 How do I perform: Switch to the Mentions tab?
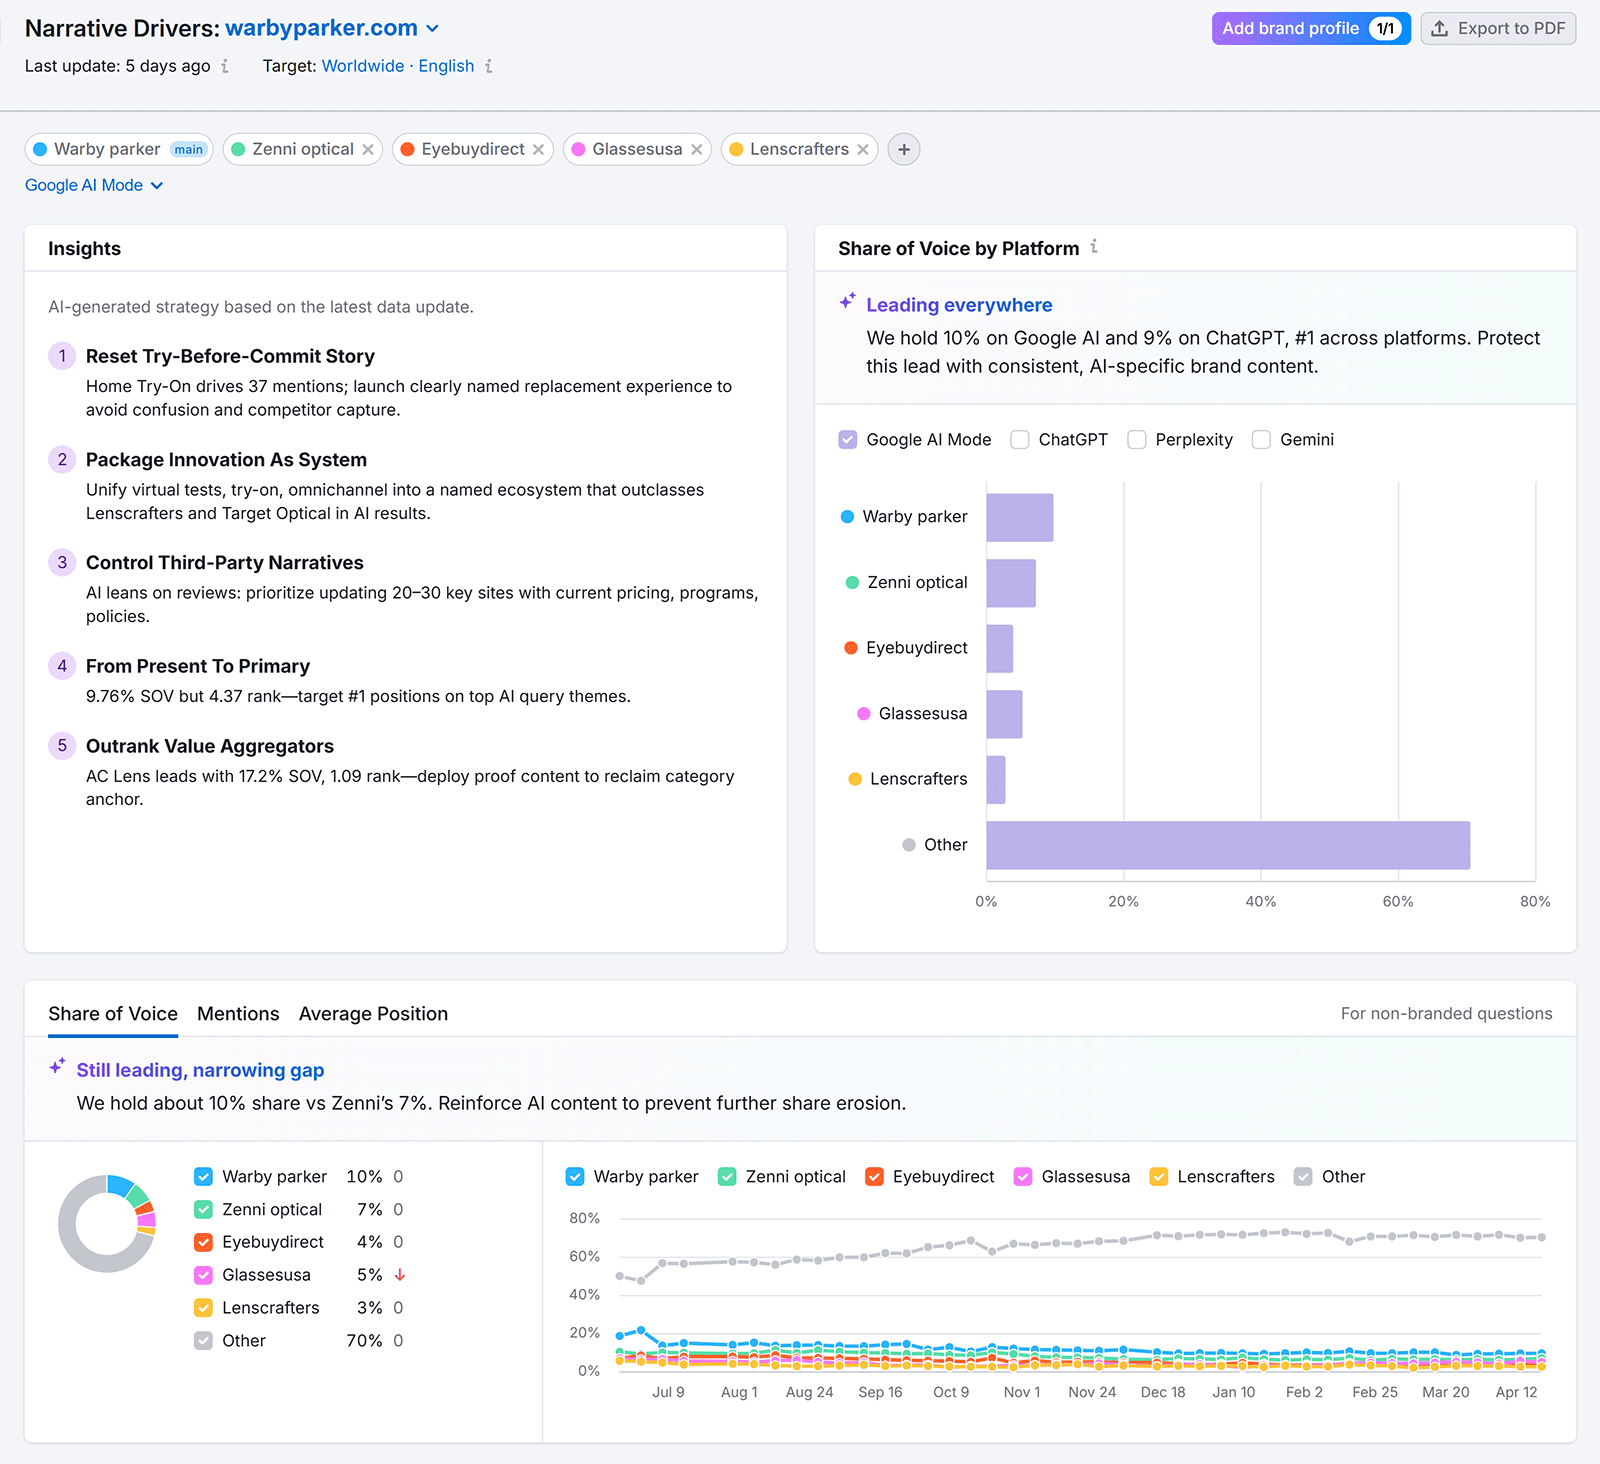point(238,1014)
